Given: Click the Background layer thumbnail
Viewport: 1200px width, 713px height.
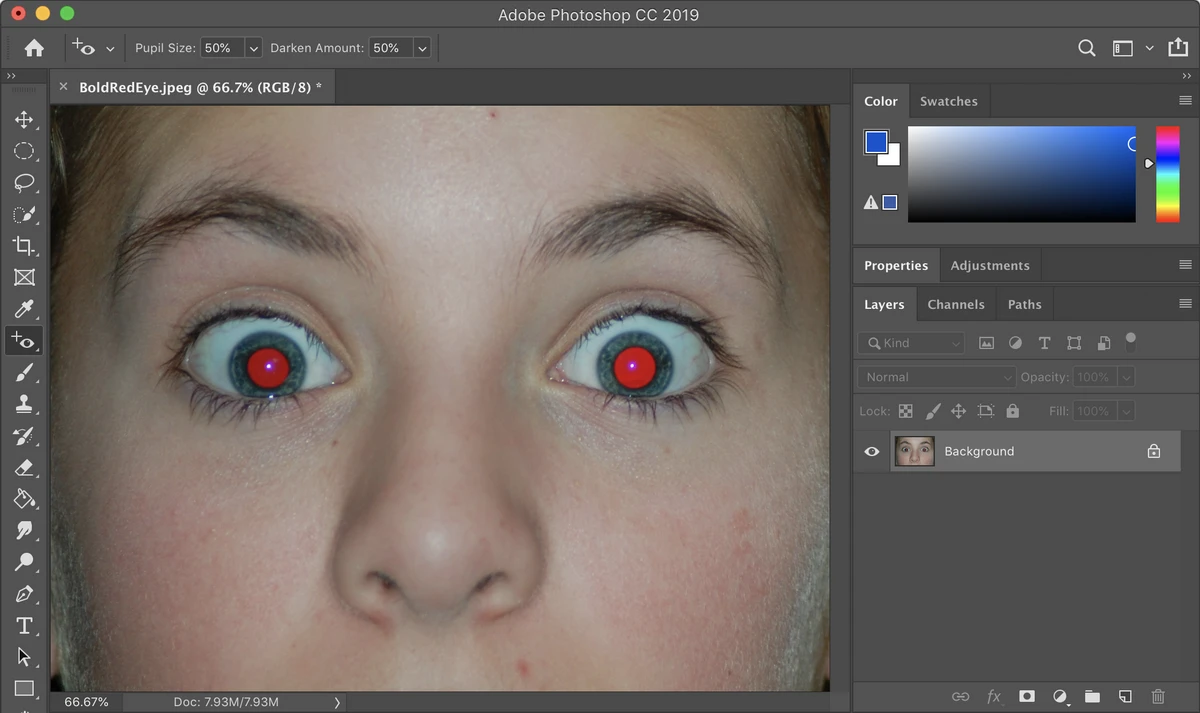Looking at the screenshot, I should click(x=914, y=452).
